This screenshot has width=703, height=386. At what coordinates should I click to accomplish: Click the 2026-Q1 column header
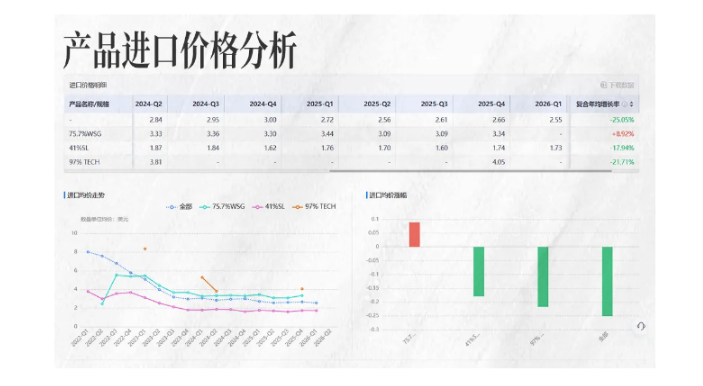548,104
